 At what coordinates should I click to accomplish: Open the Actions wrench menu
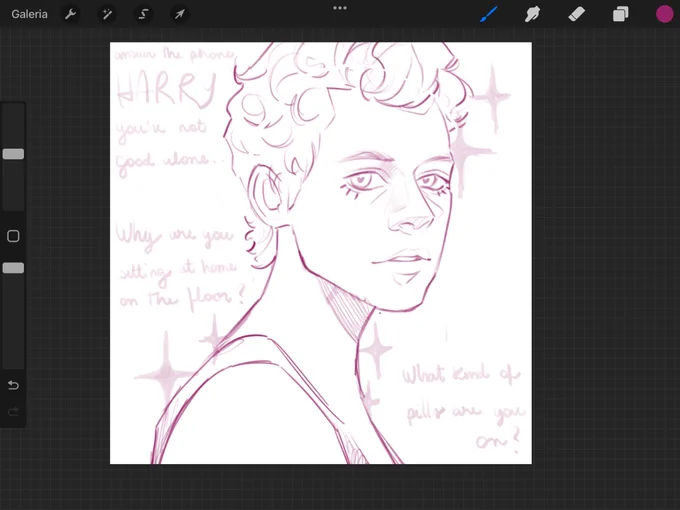click(x=70, y=14)
